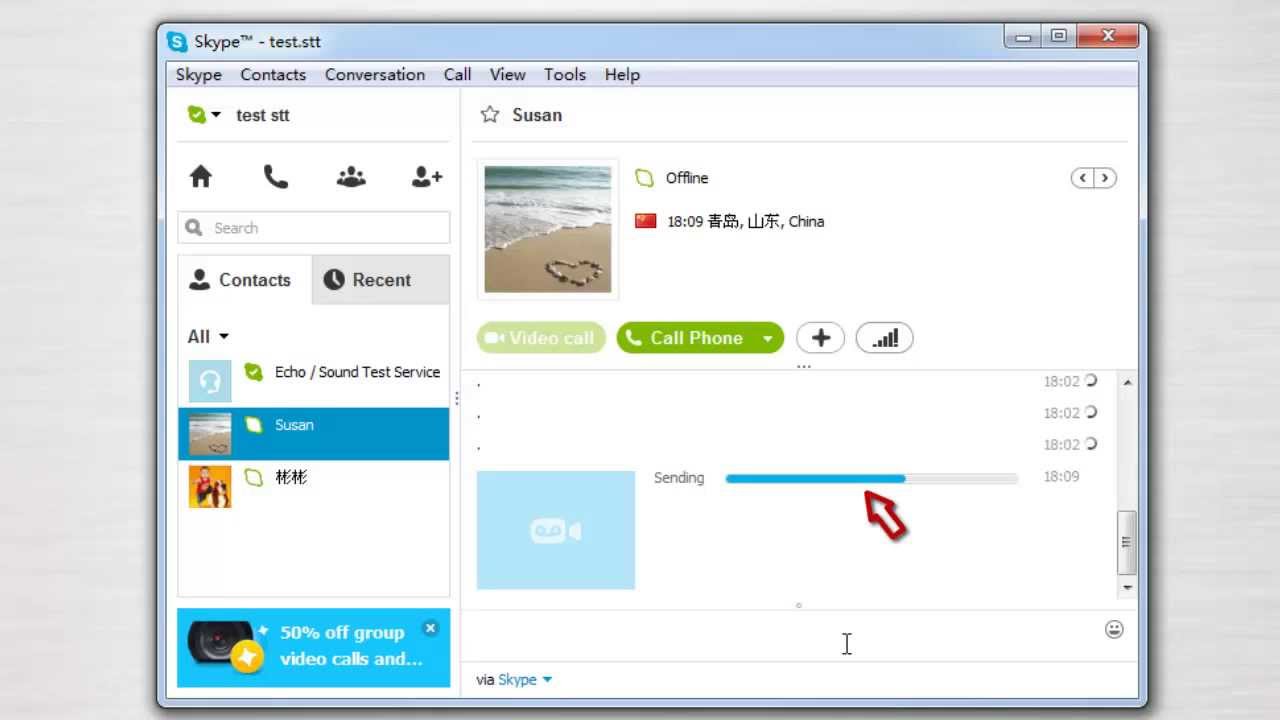Click the chat scrollbar up arrow
Screen dimensions: 1280x720
click(1128, 382)
